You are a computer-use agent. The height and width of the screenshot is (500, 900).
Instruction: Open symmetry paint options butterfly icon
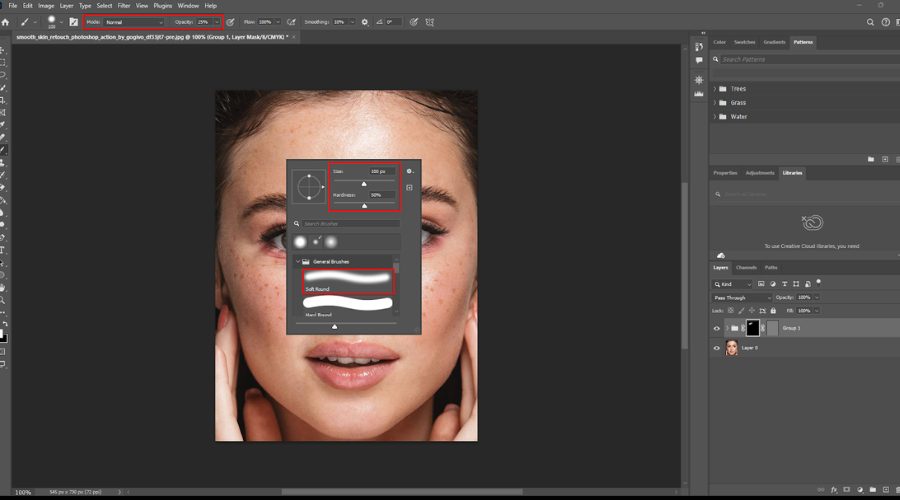click(430, 22)
